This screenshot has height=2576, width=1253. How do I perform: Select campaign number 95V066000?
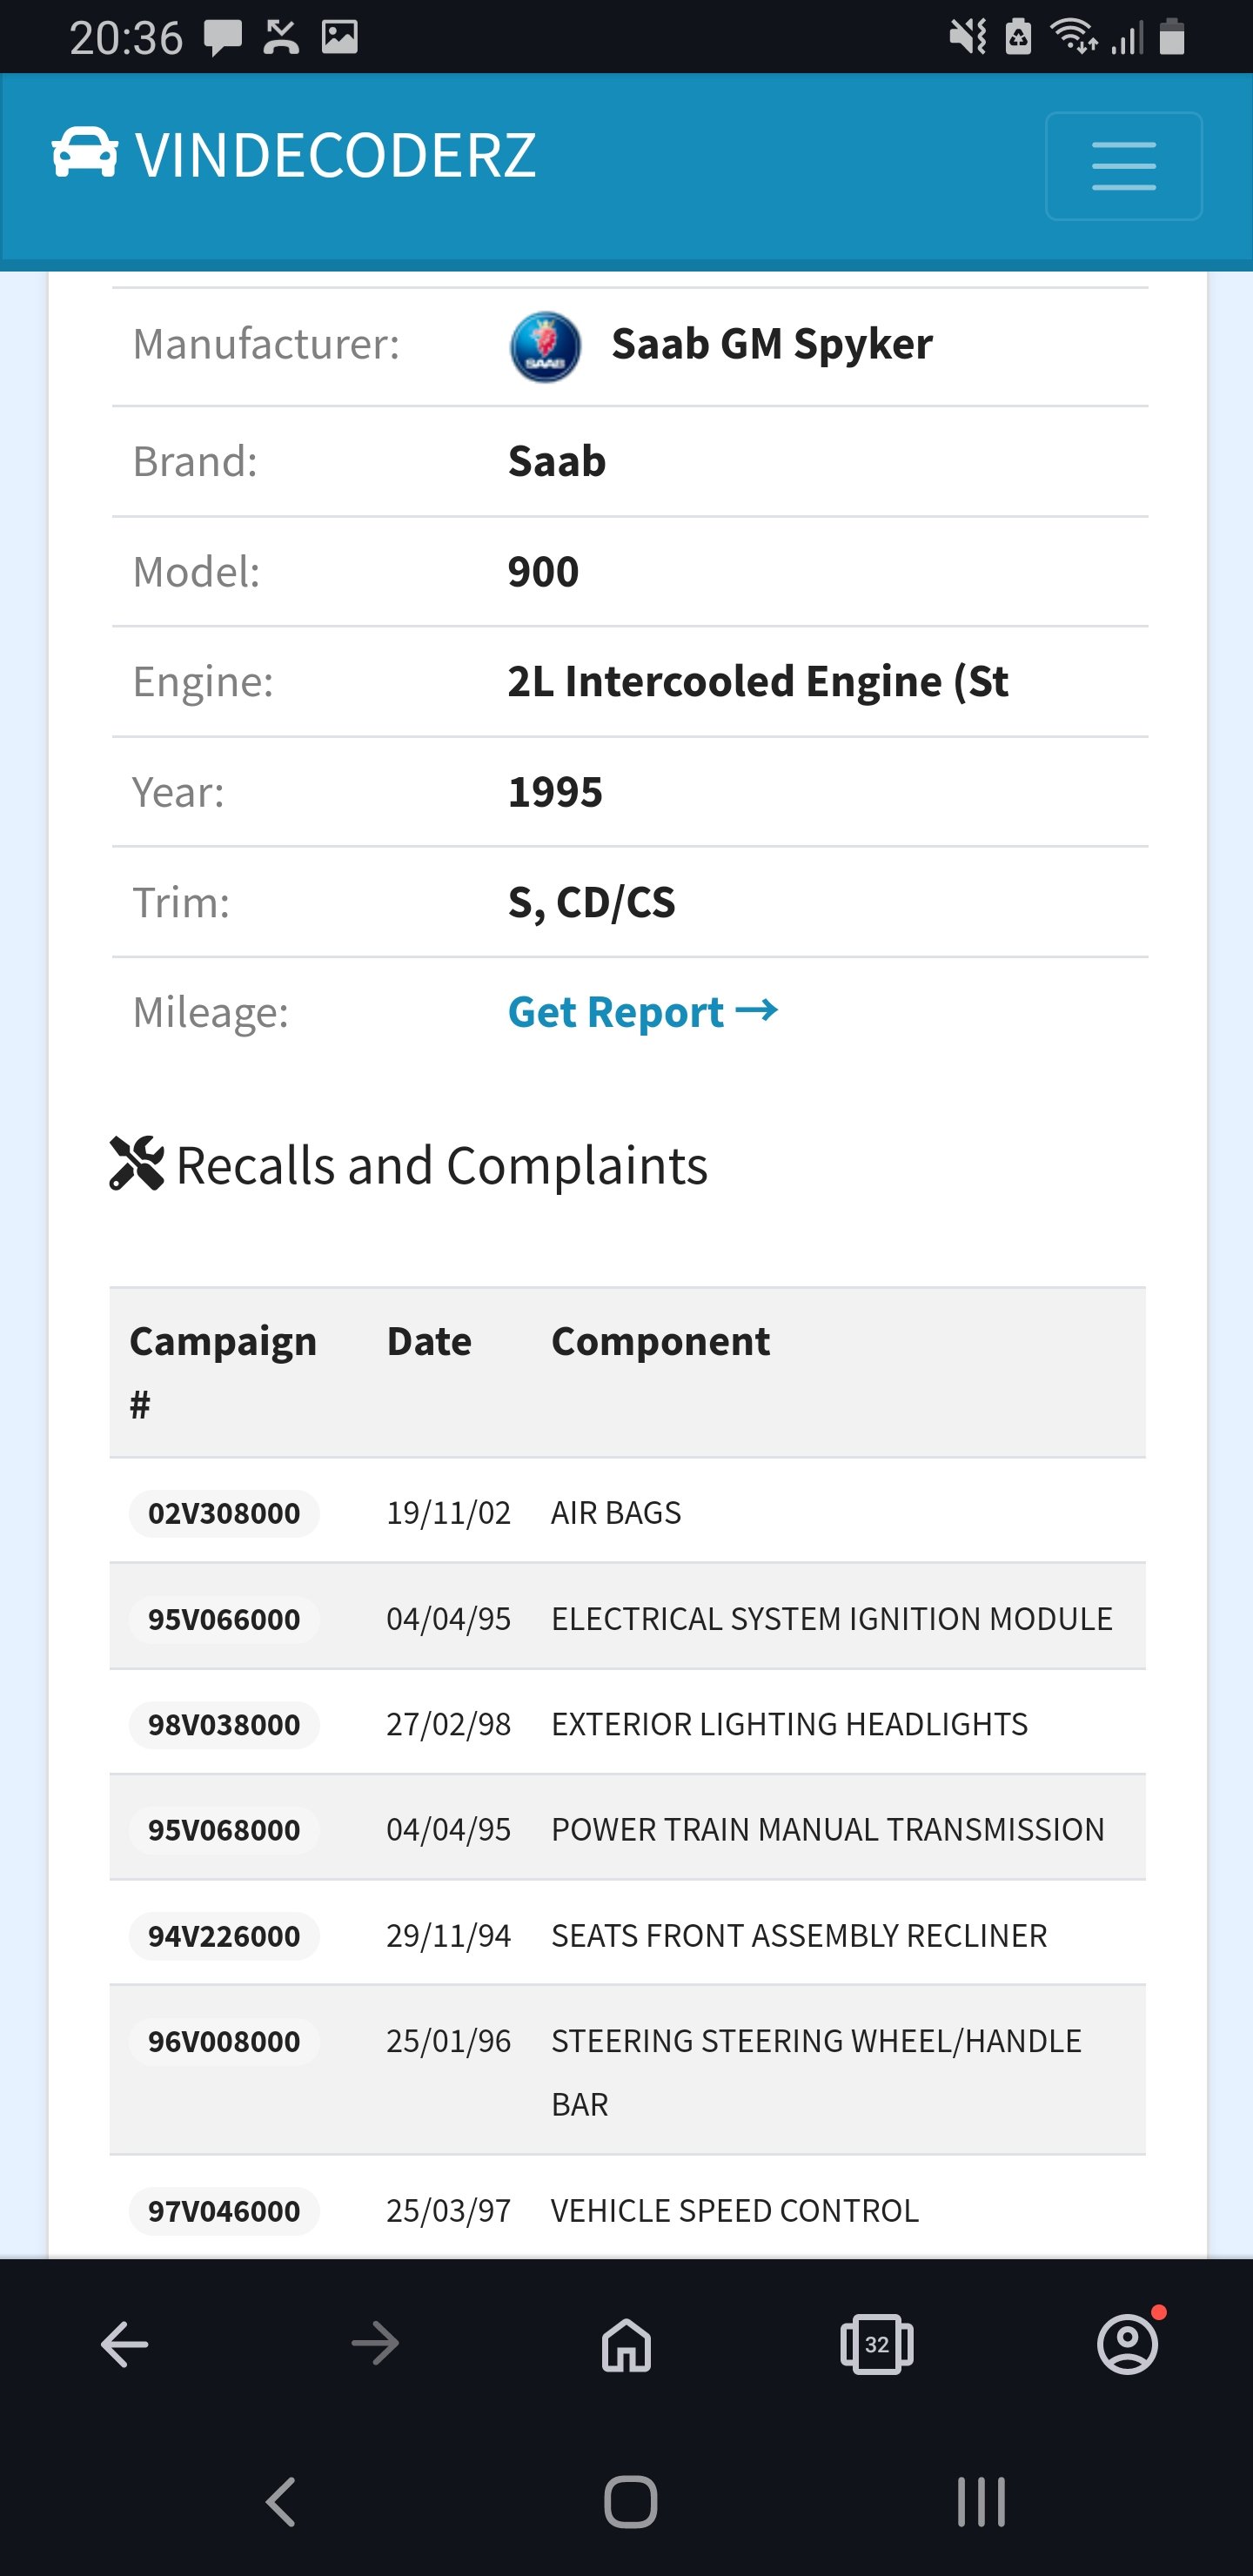[x=224, y=1619]
